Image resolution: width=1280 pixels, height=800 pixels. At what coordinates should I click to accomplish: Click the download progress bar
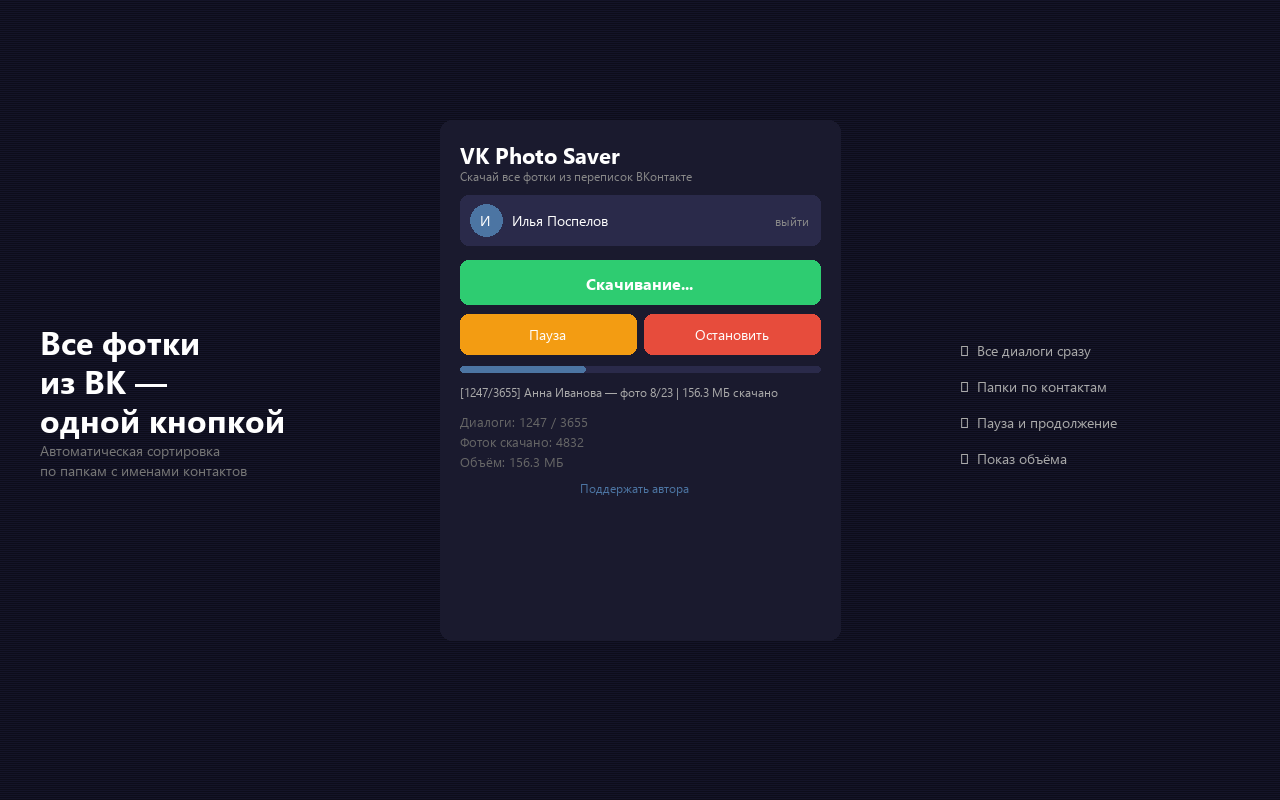(640, 370)
